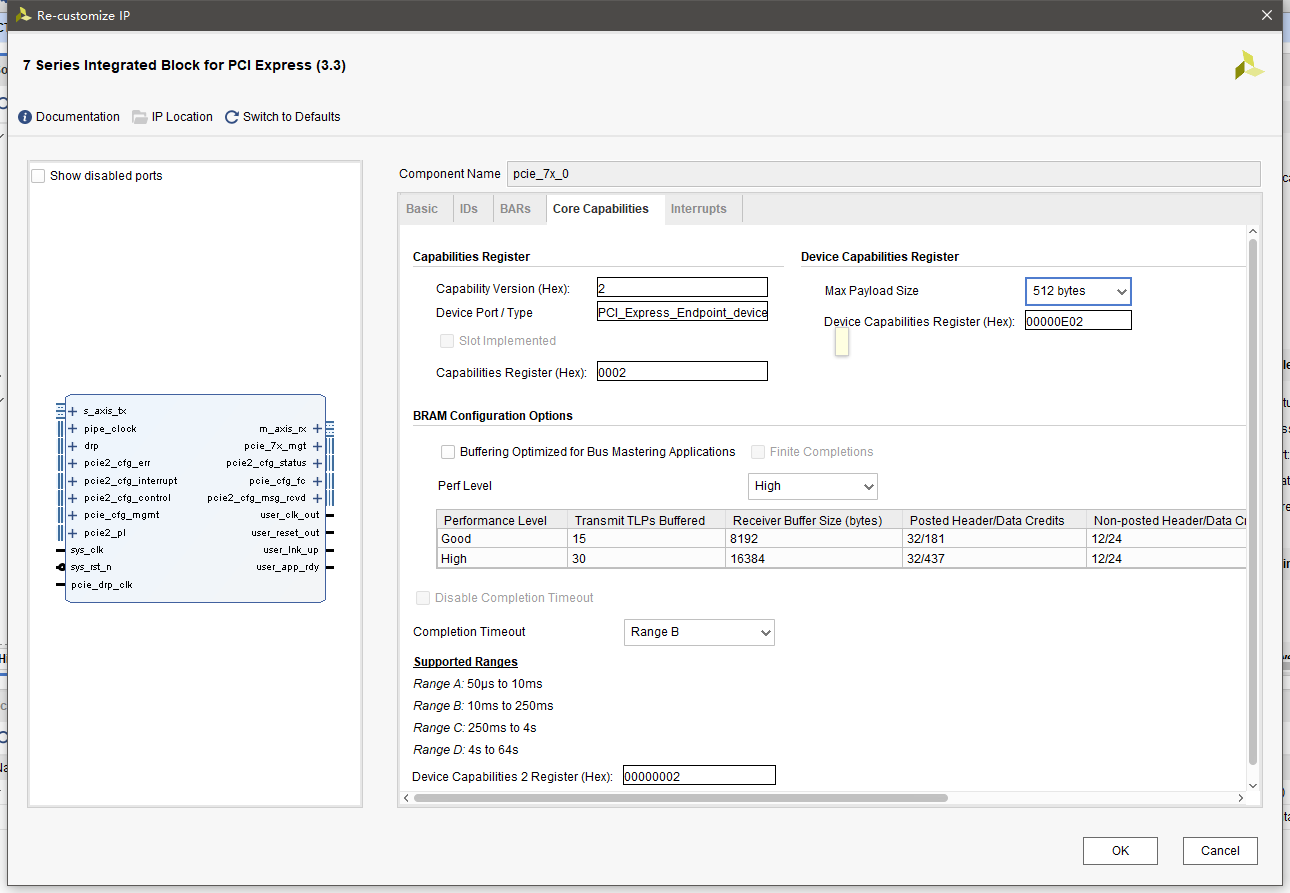Click the Cancel button
The height and width of the screenshot is (893, 1290).
tap(1220, 851)
